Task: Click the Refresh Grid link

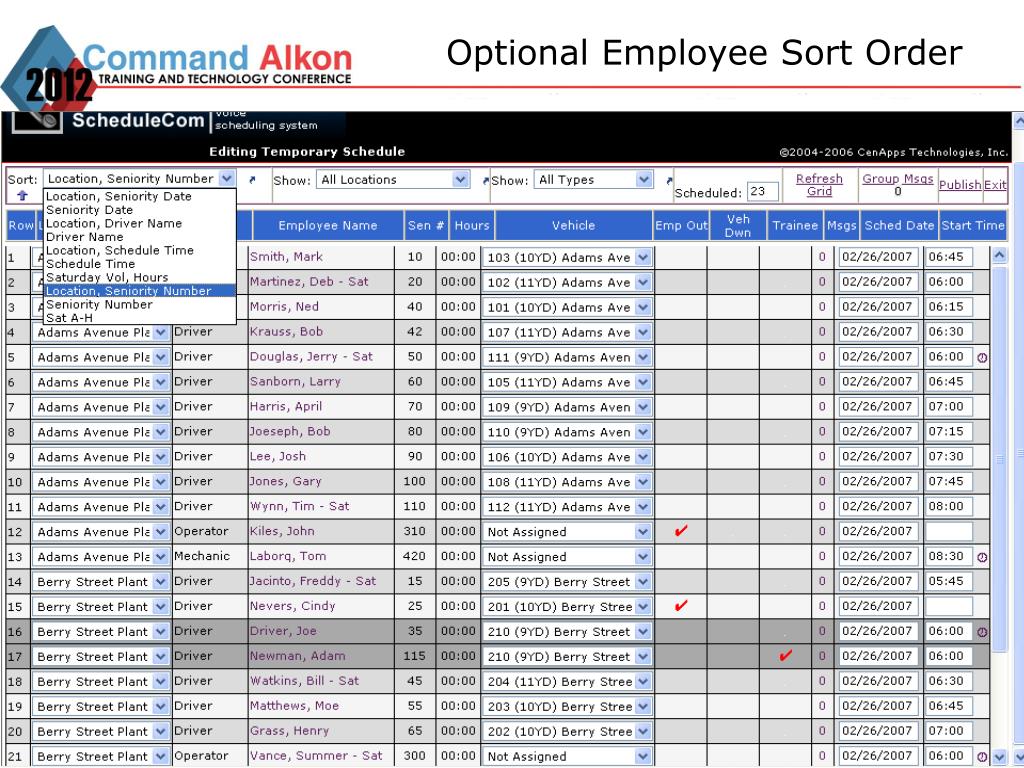Action: (x=819, y=185)
